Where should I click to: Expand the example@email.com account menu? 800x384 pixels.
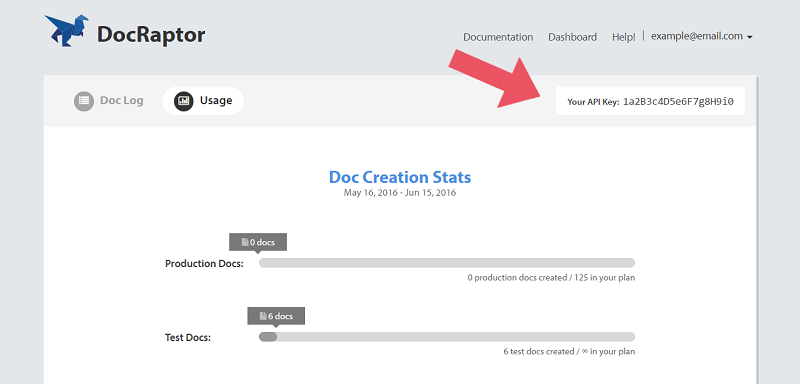(702, 36)
